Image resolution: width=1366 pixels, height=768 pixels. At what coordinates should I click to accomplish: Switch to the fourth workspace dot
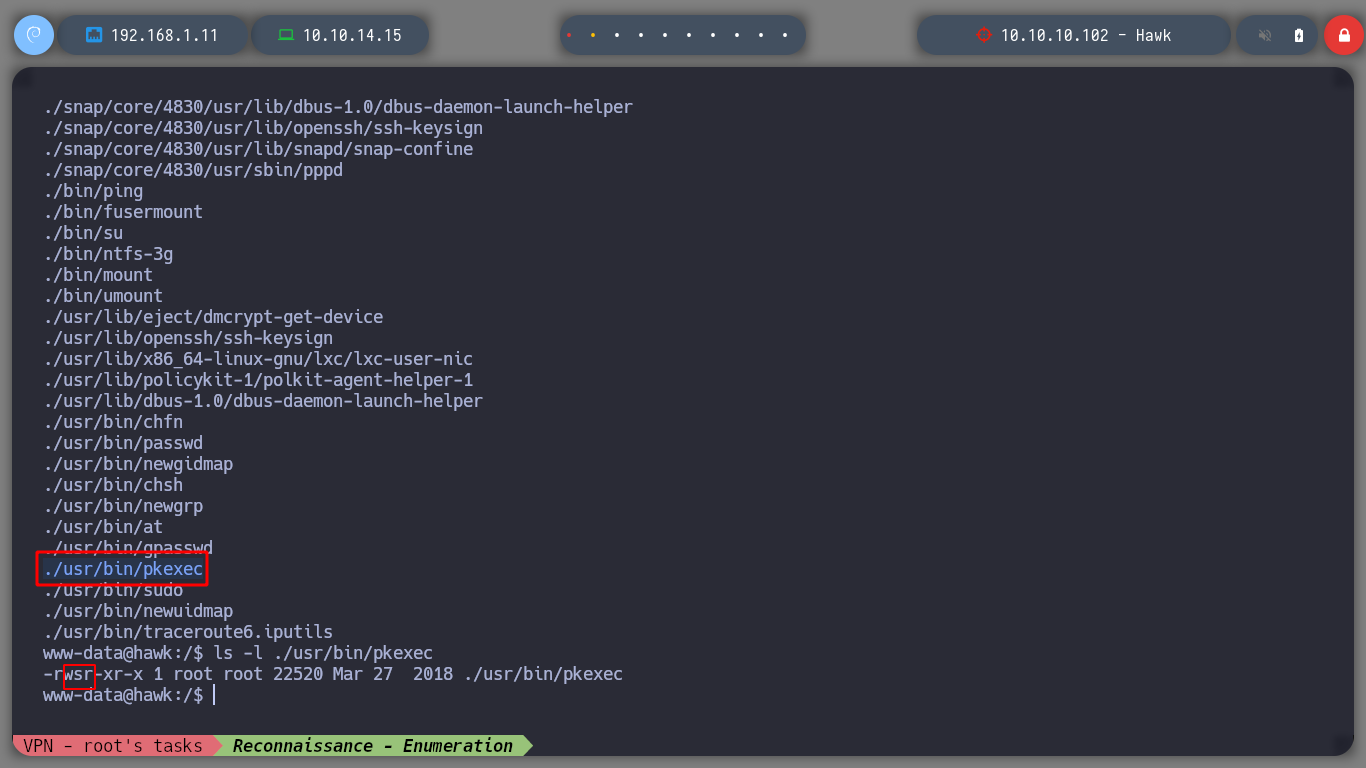click(641, 35)
